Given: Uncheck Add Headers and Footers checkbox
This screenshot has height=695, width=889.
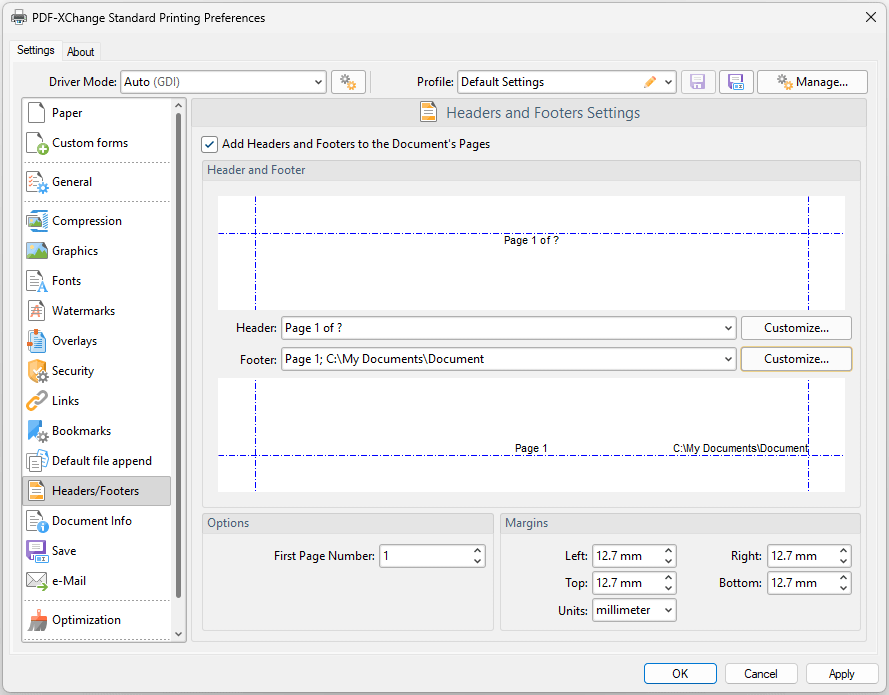Looking at the screenshot, I should [209, 144].
